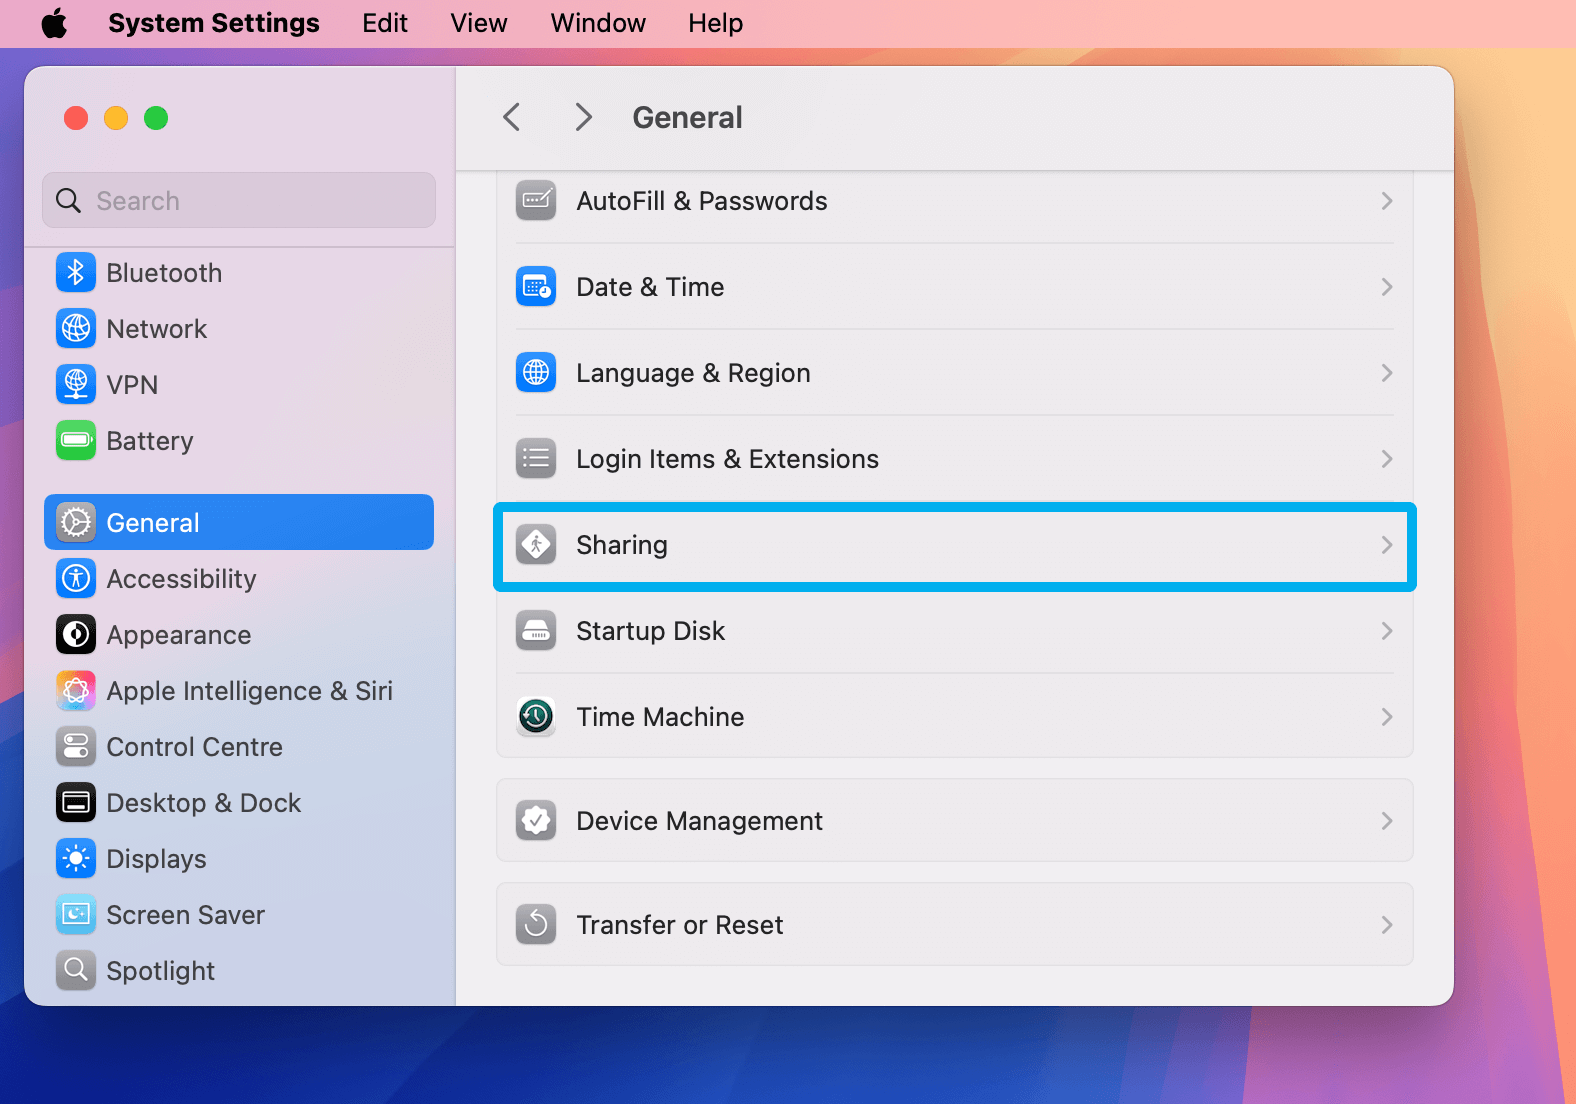Expand AutoFill & Passwords via its chevron
The width and height of the screenshot is (1576, 1104).
click(x=1387, y=201)
